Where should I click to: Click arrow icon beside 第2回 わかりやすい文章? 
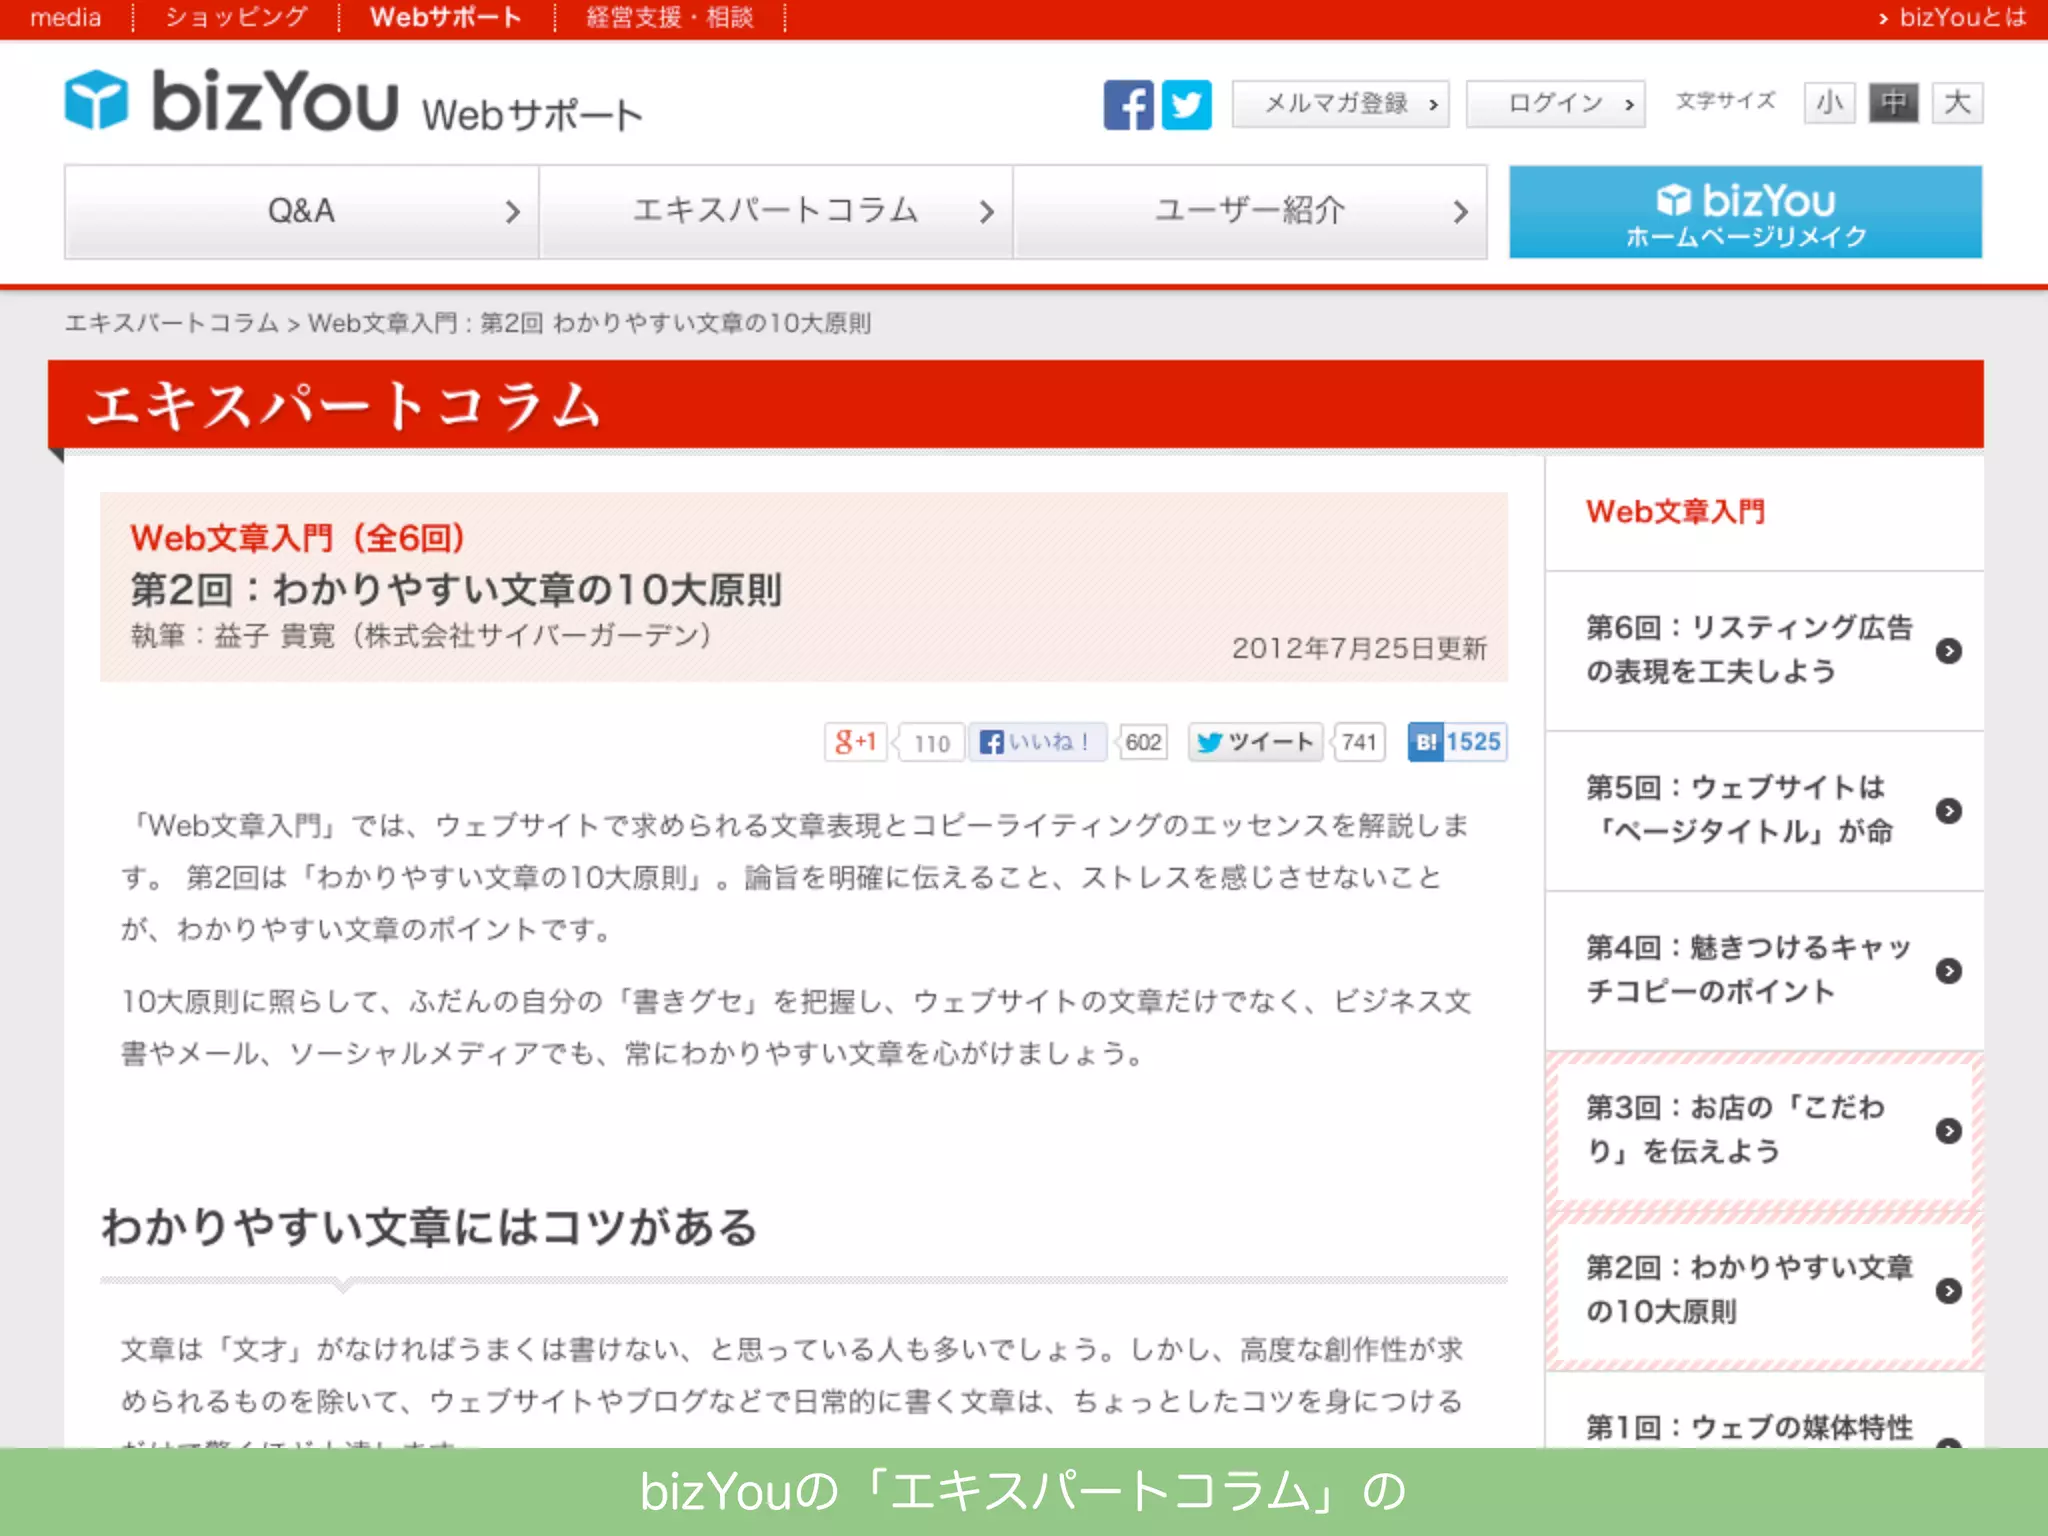1948,1291
